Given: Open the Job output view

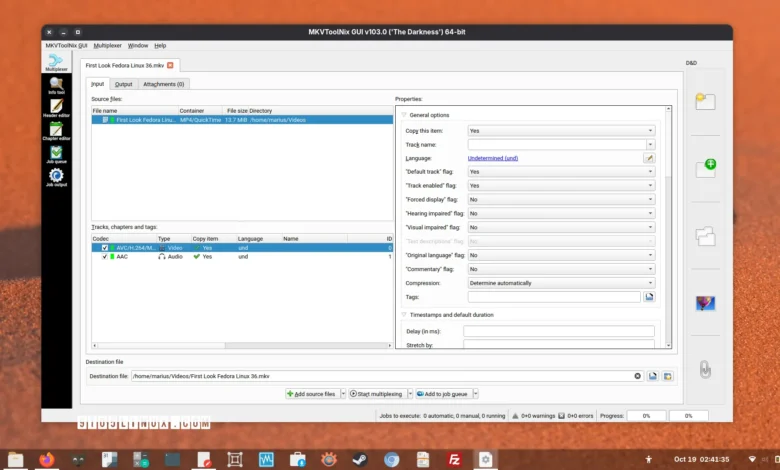Looking at the screenshot, I should click(x=56, y=178).
